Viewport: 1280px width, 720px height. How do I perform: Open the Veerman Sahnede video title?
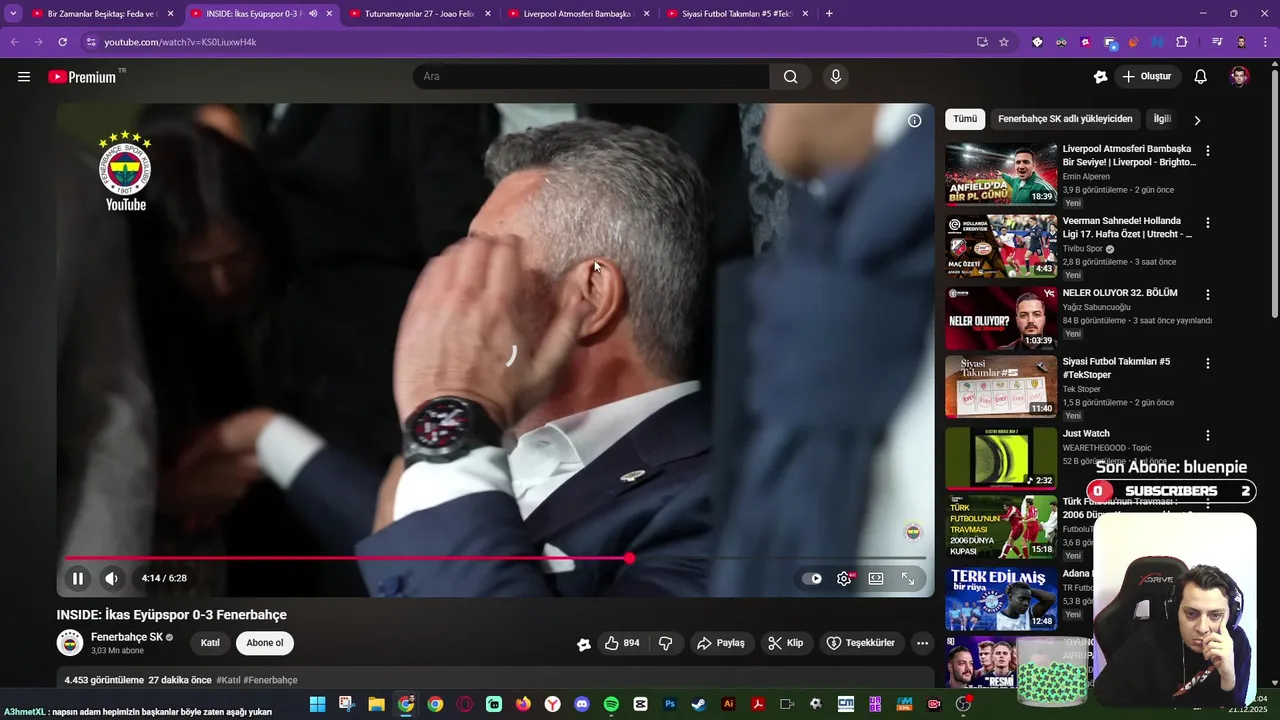click(1127, 228)
